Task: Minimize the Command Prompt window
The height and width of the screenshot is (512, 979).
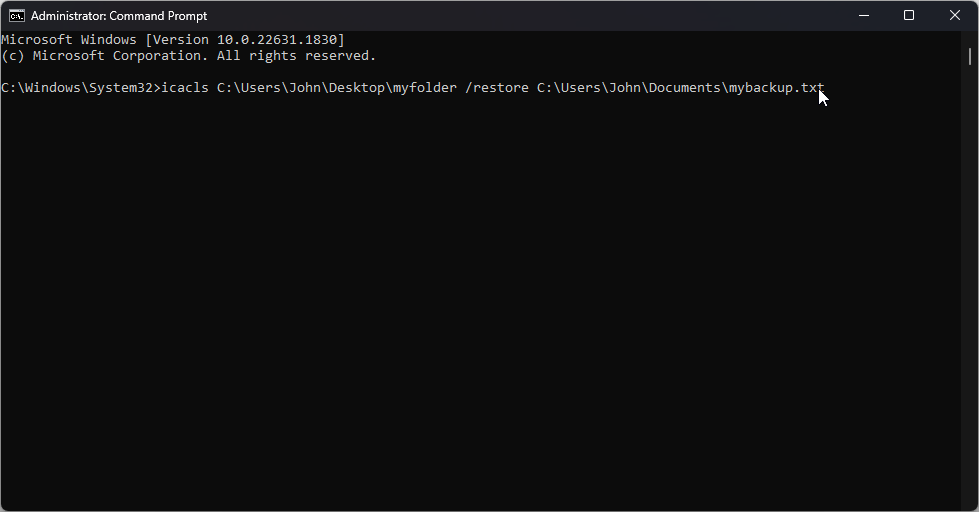Action: click(x=863, y=15)
